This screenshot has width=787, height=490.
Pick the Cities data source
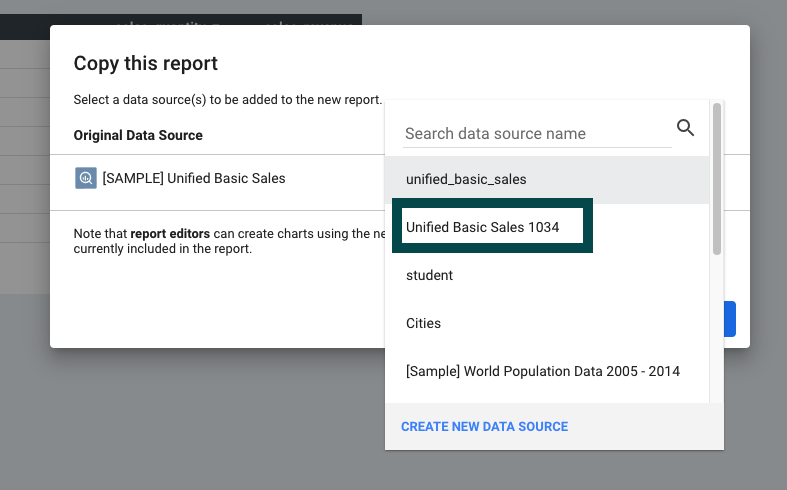click(x=547, y=323)
